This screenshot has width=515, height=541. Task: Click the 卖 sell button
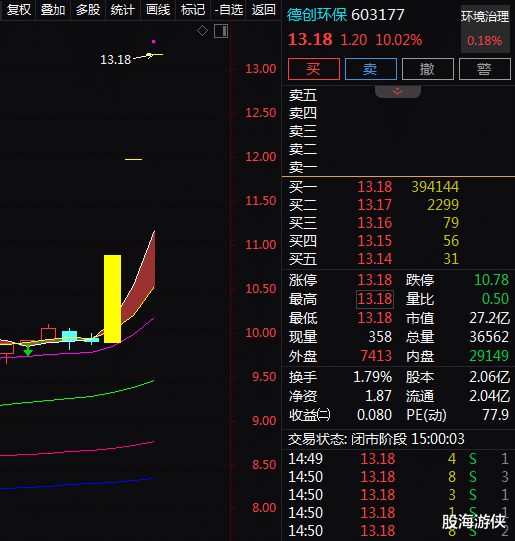(x=370, y=69)
